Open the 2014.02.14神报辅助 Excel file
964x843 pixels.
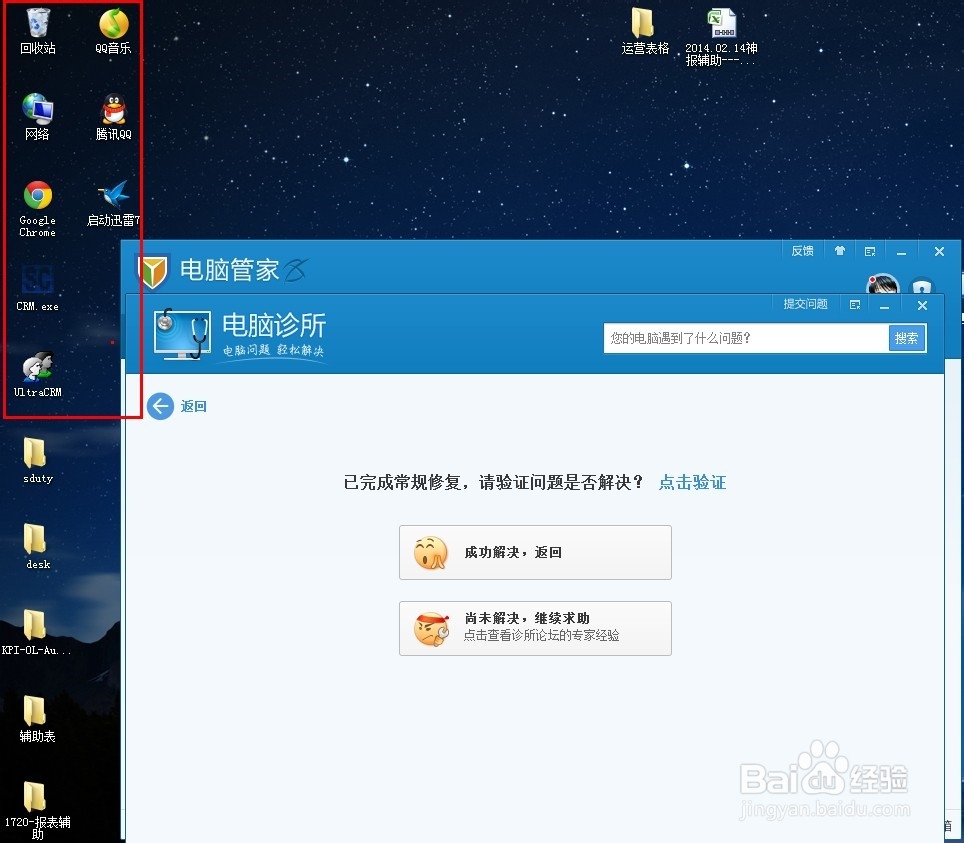[720, 25]
